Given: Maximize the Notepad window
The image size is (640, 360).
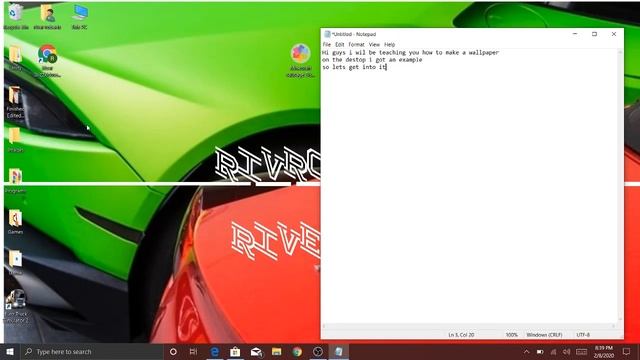Looking at the screenshot, I should tap(594, 34).
